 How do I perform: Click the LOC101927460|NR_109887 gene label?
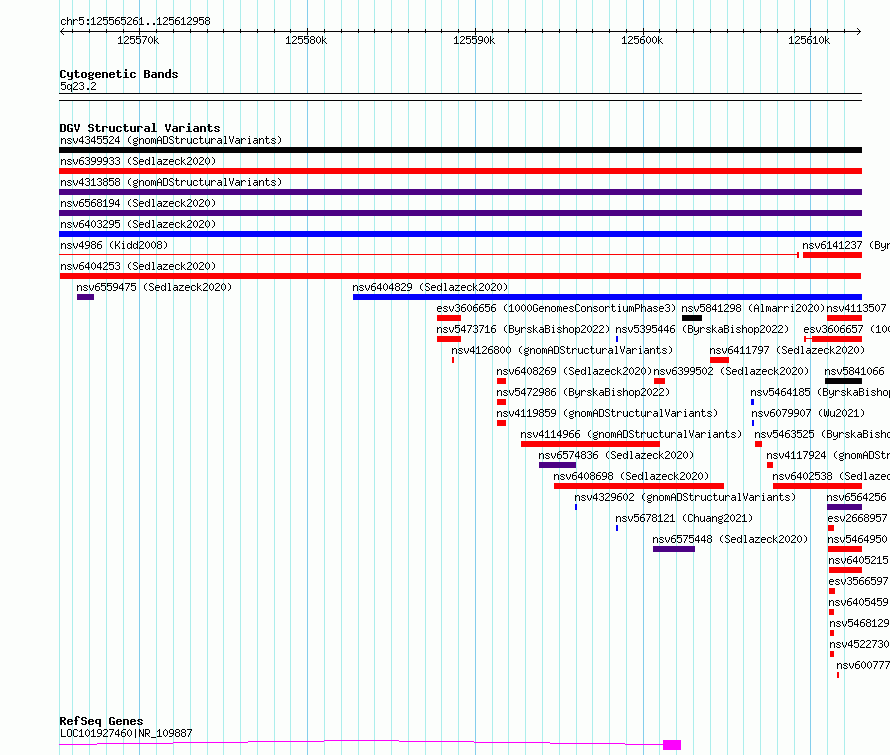pos(126,733)
